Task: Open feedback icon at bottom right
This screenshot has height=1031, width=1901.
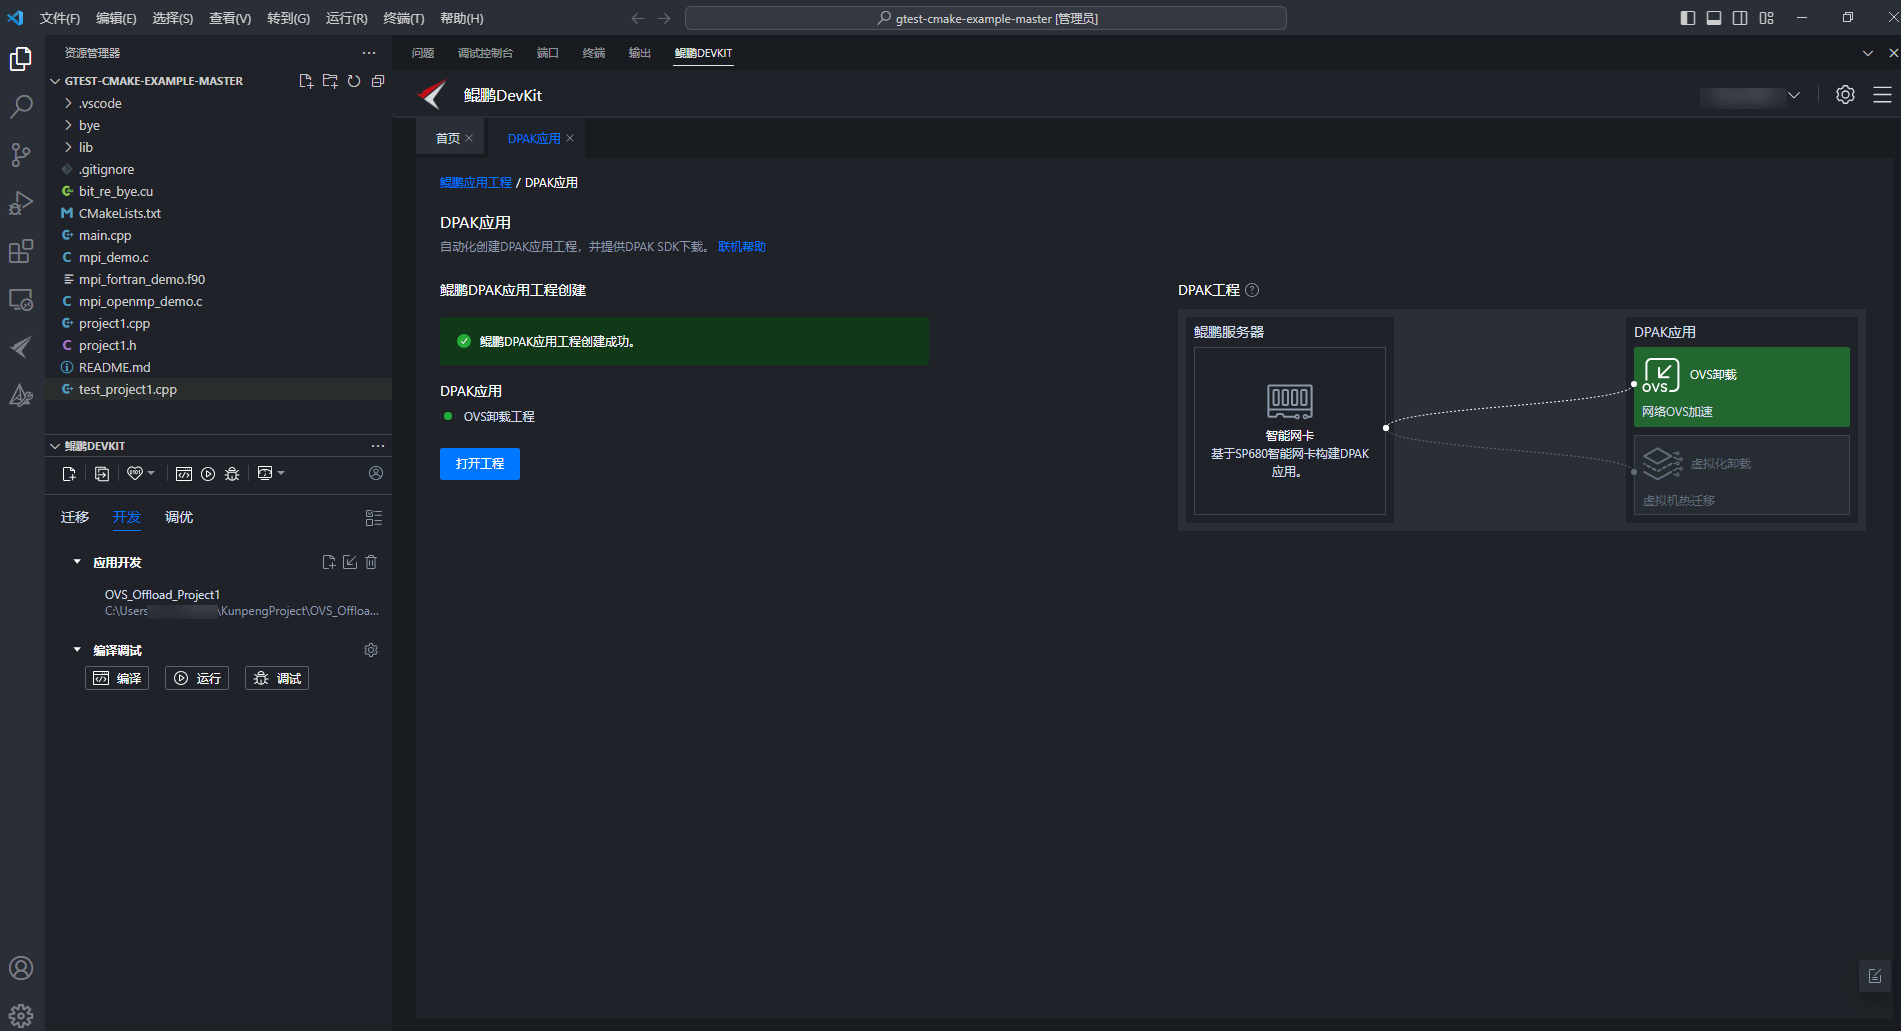Action: [x=1875, y=976]
